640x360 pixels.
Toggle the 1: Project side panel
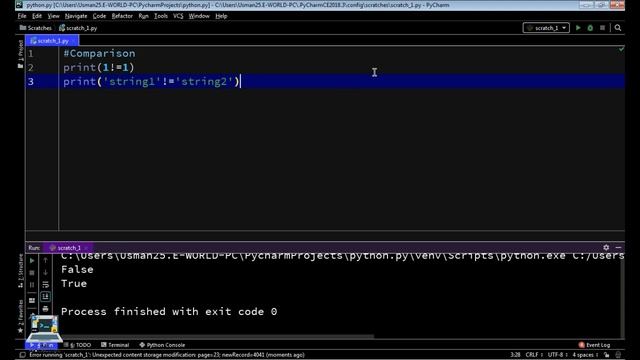pos(20,50)
